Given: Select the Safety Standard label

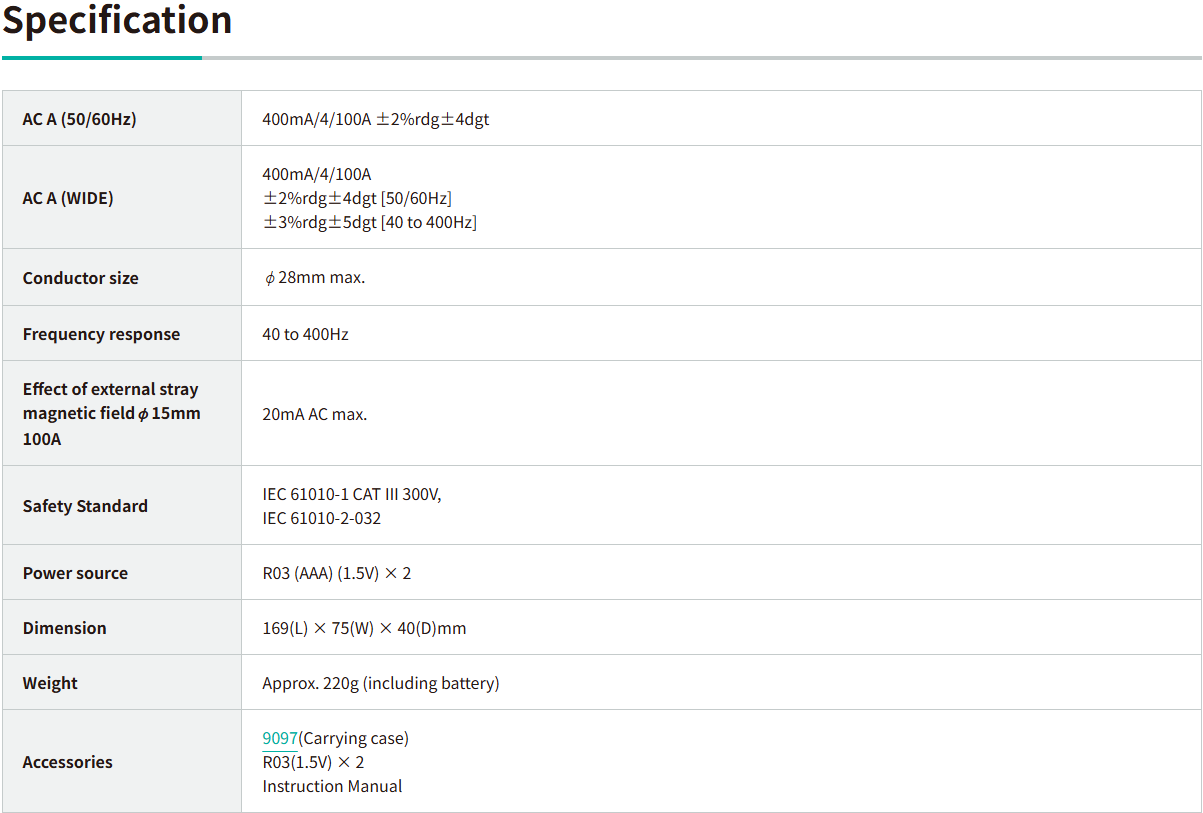Looking at the screenshot, I should click(x=85, y=506).
